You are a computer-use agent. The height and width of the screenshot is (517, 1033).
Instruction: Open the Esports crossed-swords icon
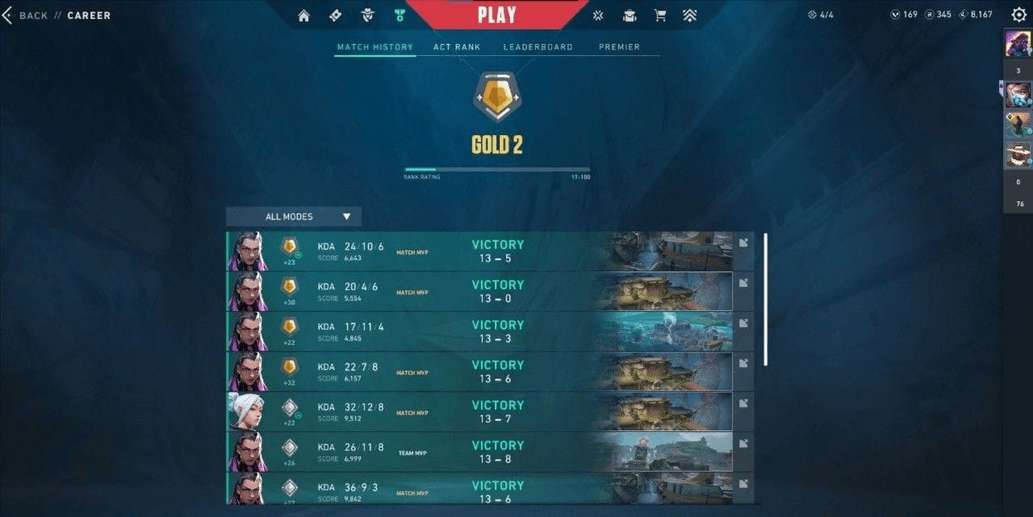(x=598, y=15)
